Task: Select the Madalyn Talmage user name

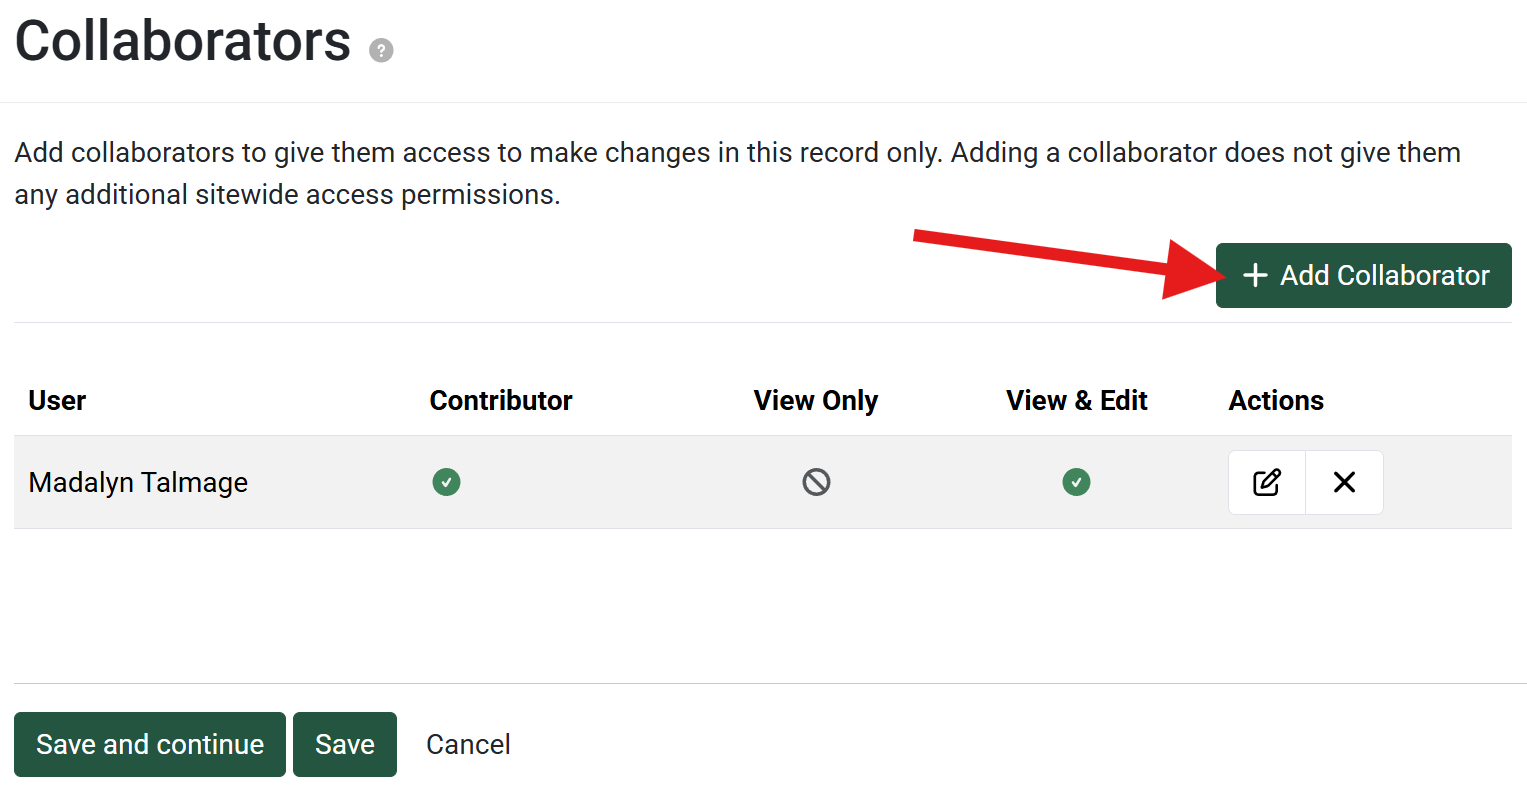Action: click(x=138, y=482)
